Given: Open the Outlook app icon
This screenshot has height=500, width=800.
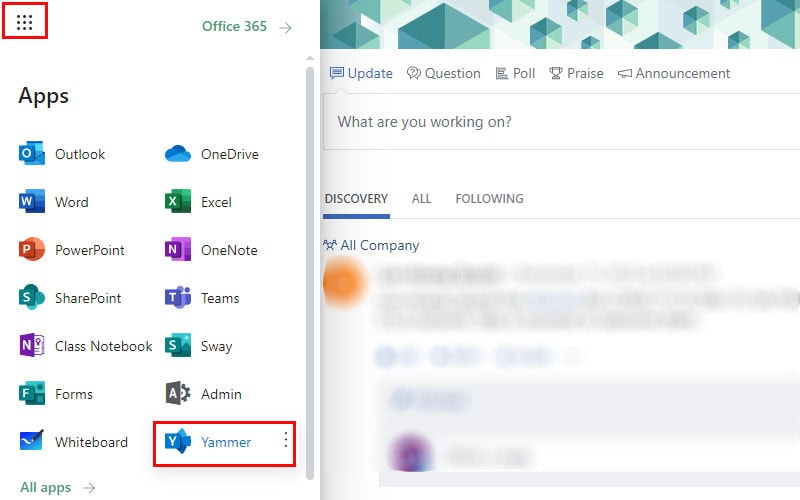Looking at the screenshot, I should (32, 154).
